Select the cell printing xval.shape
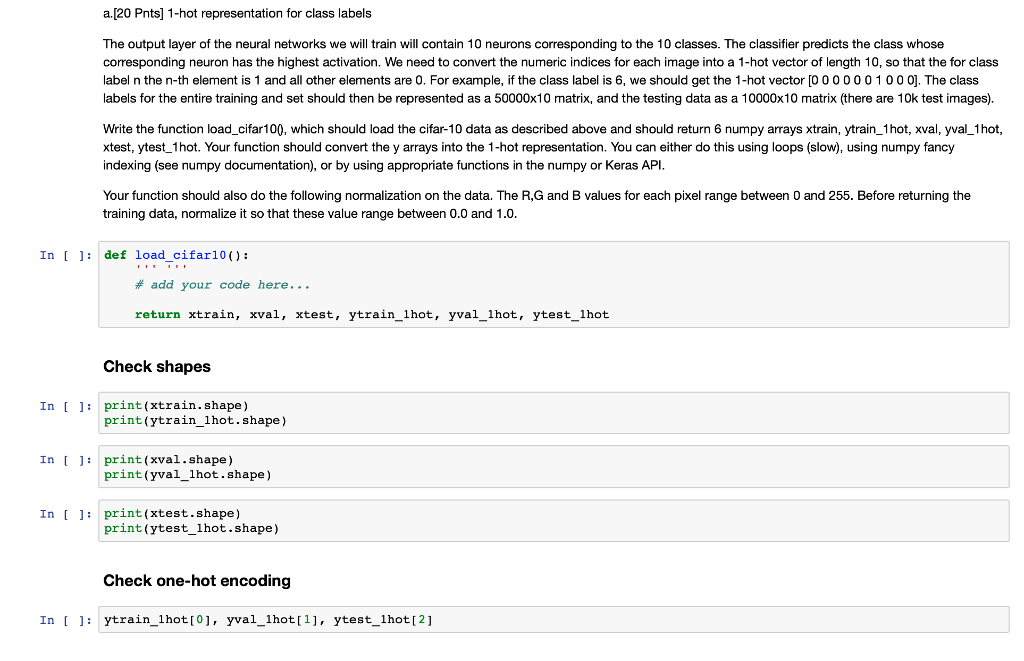The image size is (1024, 661). click(400, 466)
